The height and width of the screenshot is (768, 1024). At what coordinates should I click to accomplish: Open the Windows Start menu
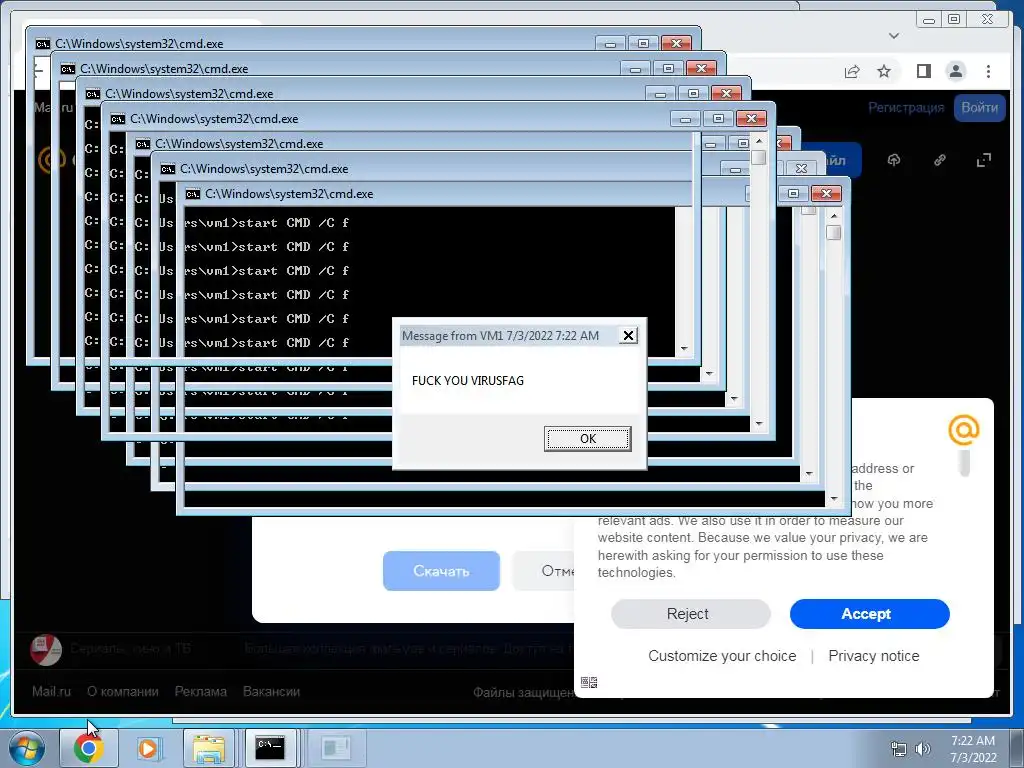tap(26, 748)
